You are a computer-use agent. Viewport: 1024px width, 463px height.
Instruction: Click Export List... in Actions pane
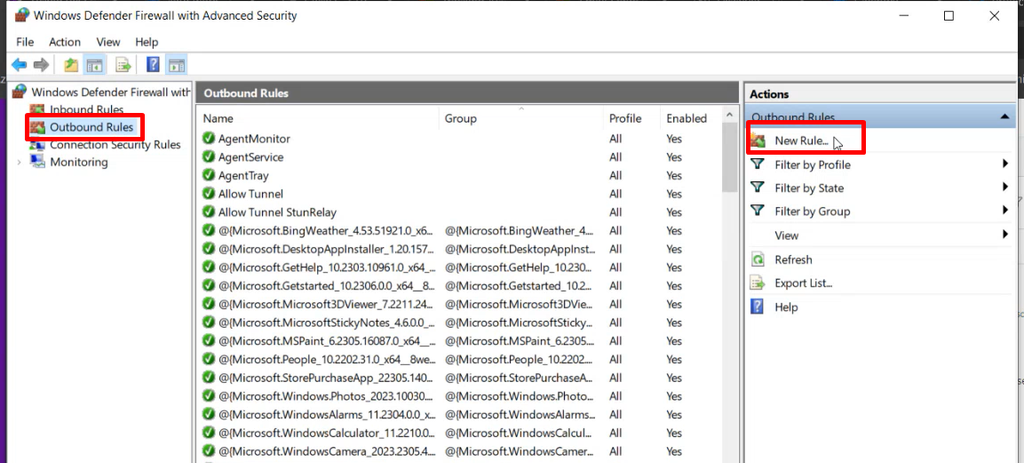(803, 283)
